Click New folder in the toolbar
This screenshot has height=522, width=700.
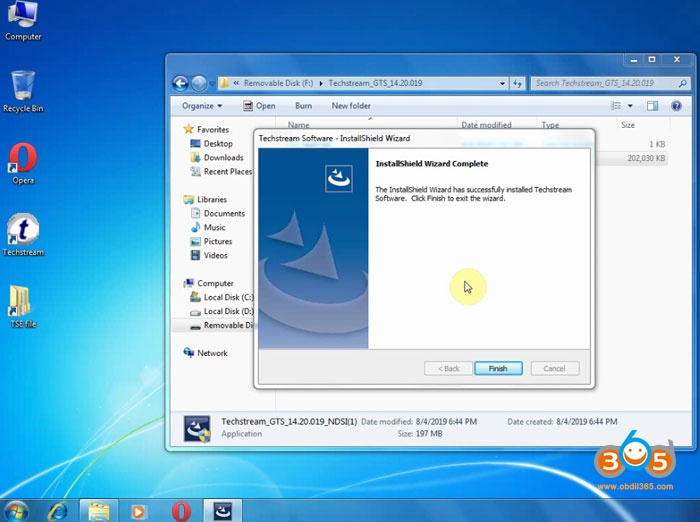point(351,106)
